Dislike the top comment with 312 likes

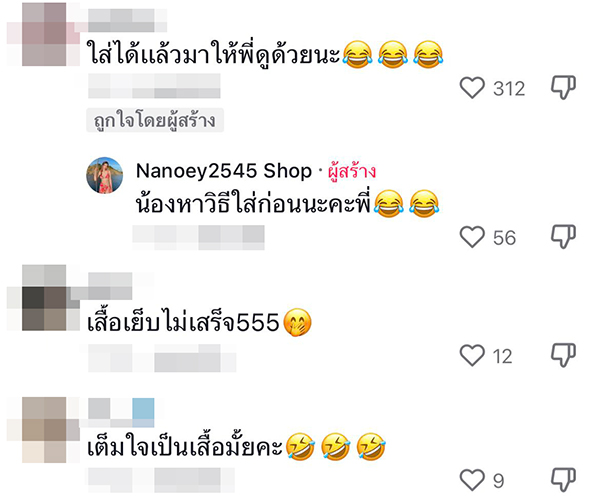pyautogui.click(x=563, y=87)
